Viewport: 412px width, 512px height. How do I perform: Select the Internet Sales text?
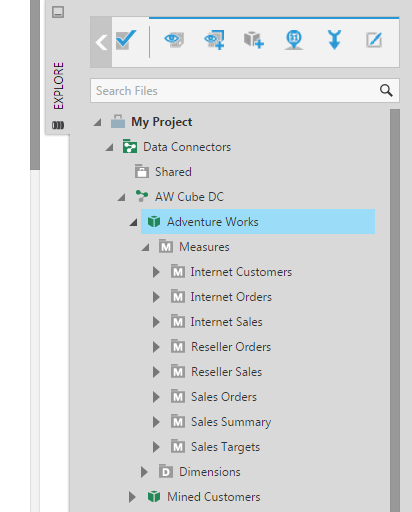point(226,322)
